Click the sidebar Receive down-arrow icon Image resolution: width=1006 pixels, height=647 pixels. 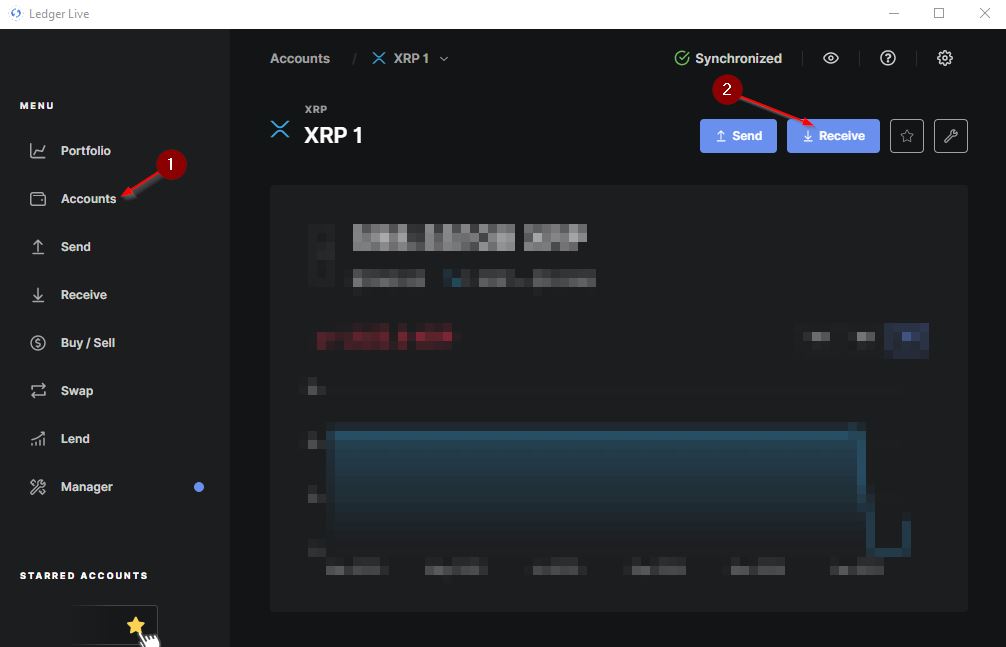pyautogui.click(x=38, y=295)
